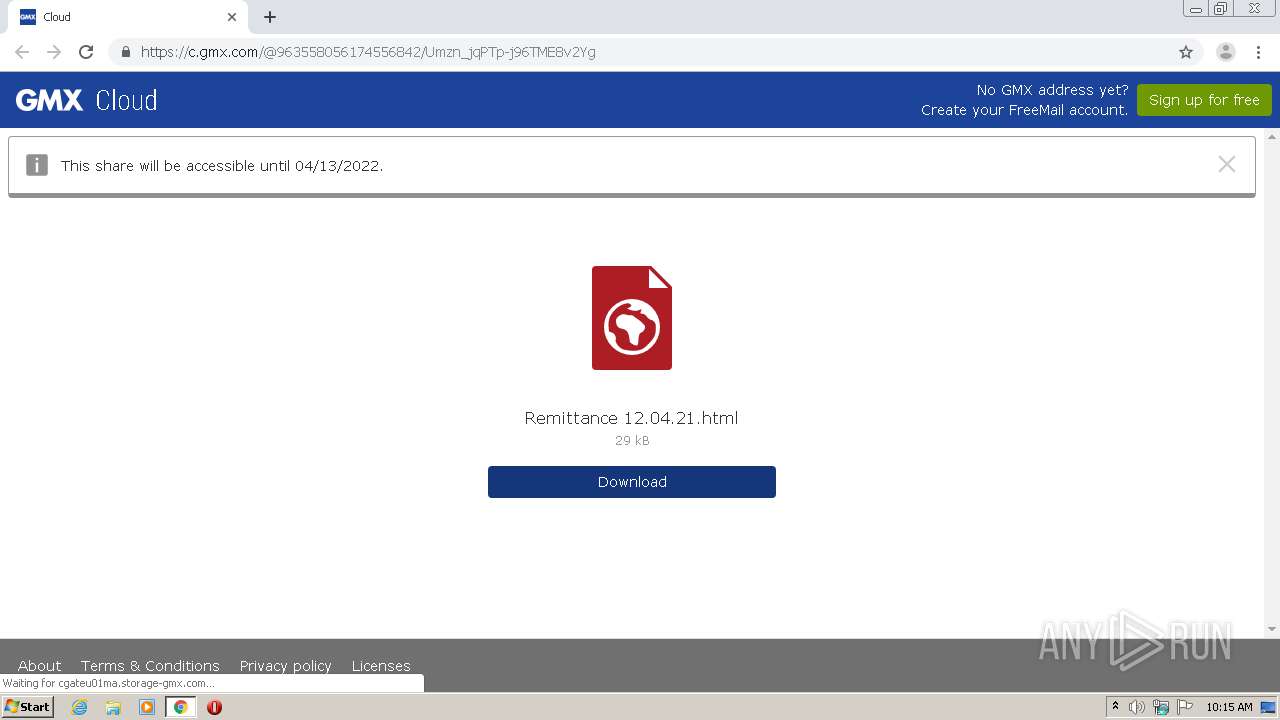Click the info icon in notice
Image resolution: width=1280 pixels, height=720 pixels.
[x=37, y=165]
